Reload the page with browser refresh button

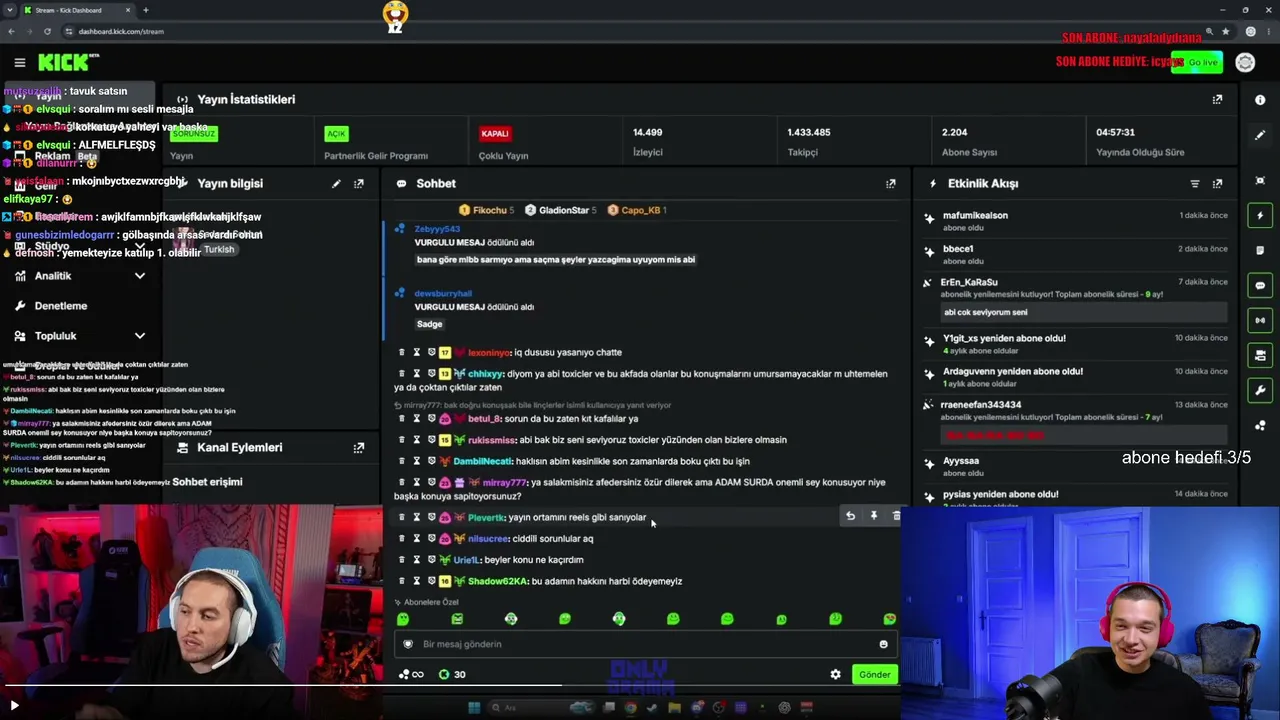point(46,31)
